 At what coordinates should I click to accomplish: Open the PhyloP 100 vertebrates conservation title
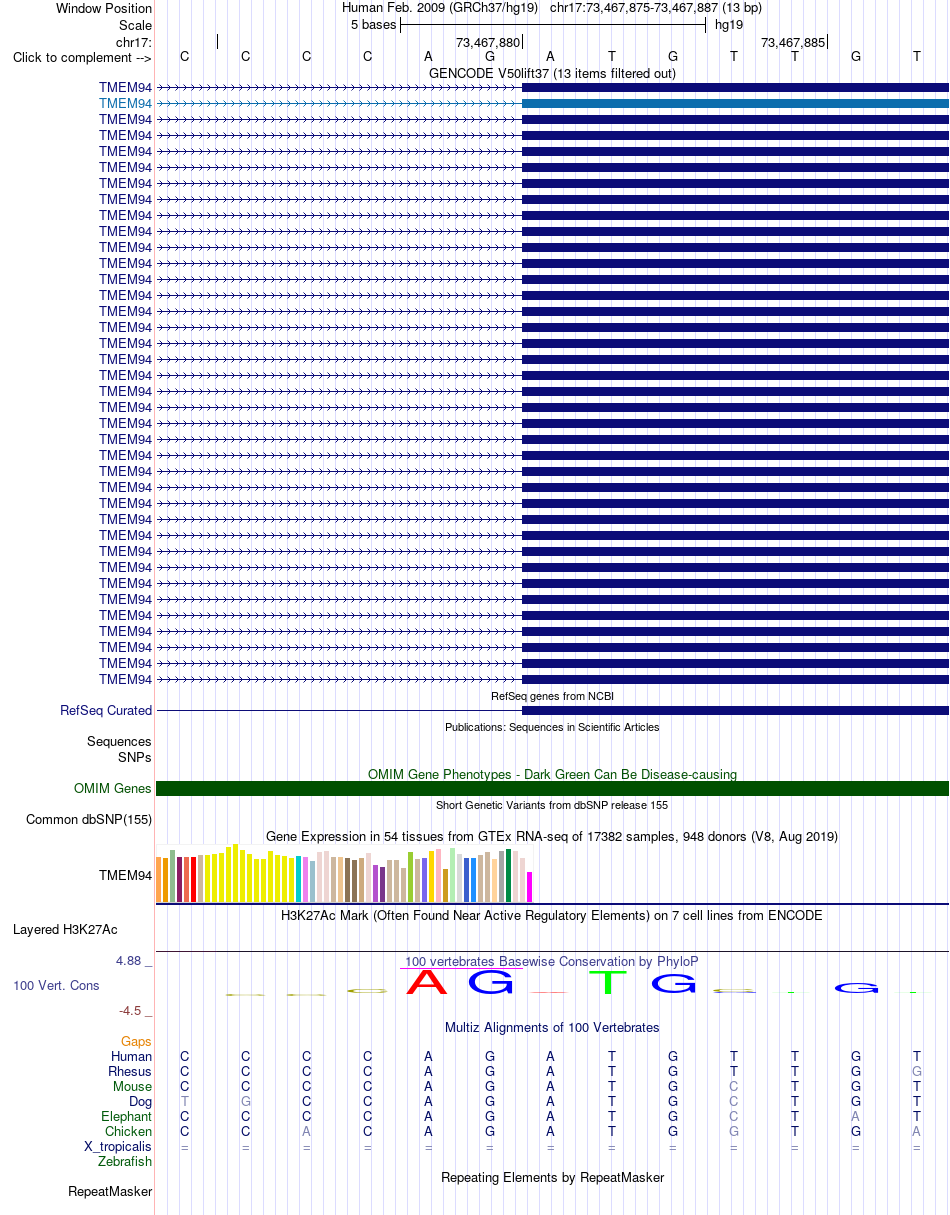click(552, 961)
